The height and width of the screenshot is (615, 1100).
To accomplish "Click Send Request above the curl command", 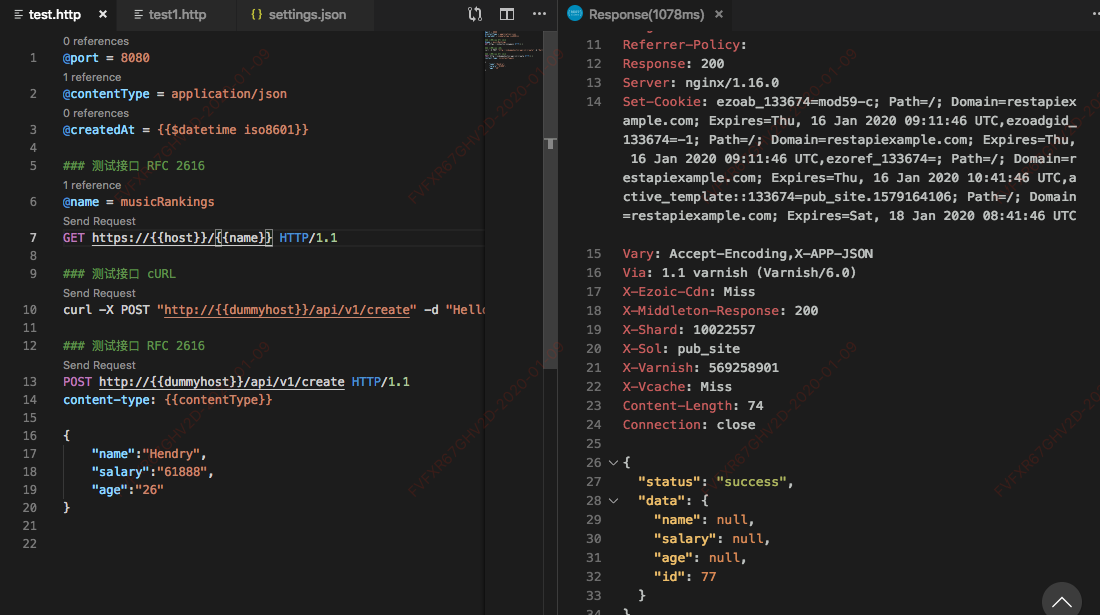I will tap(99, 293).
